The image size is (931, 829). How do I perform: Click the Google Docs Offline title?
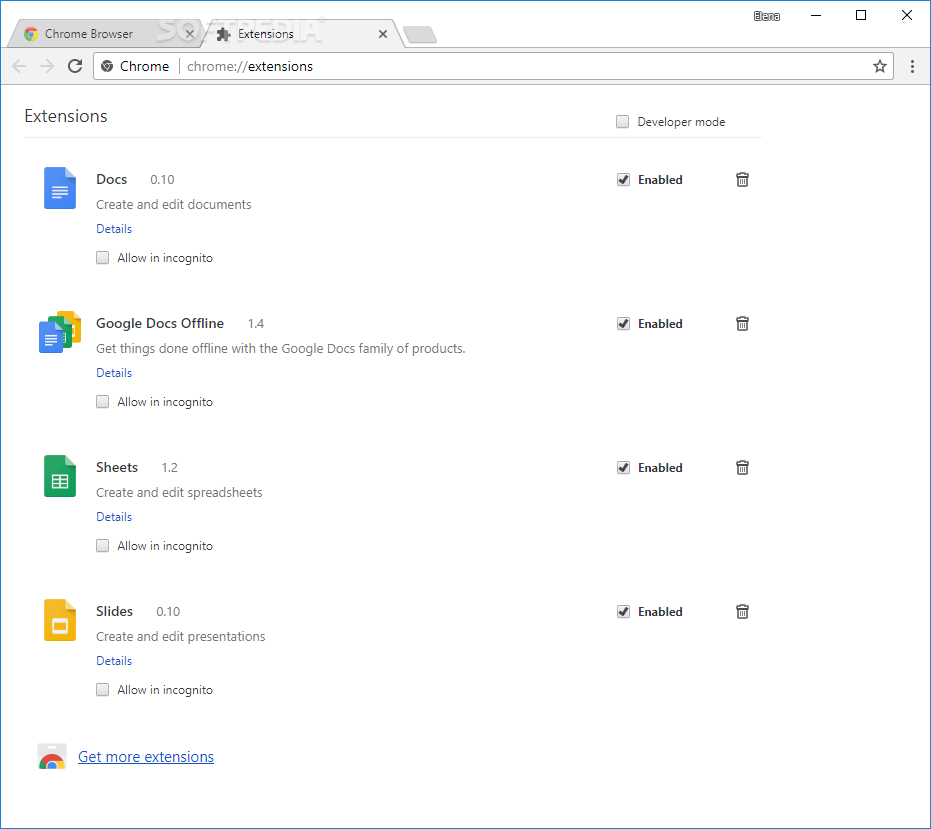(x=160, y=324)
